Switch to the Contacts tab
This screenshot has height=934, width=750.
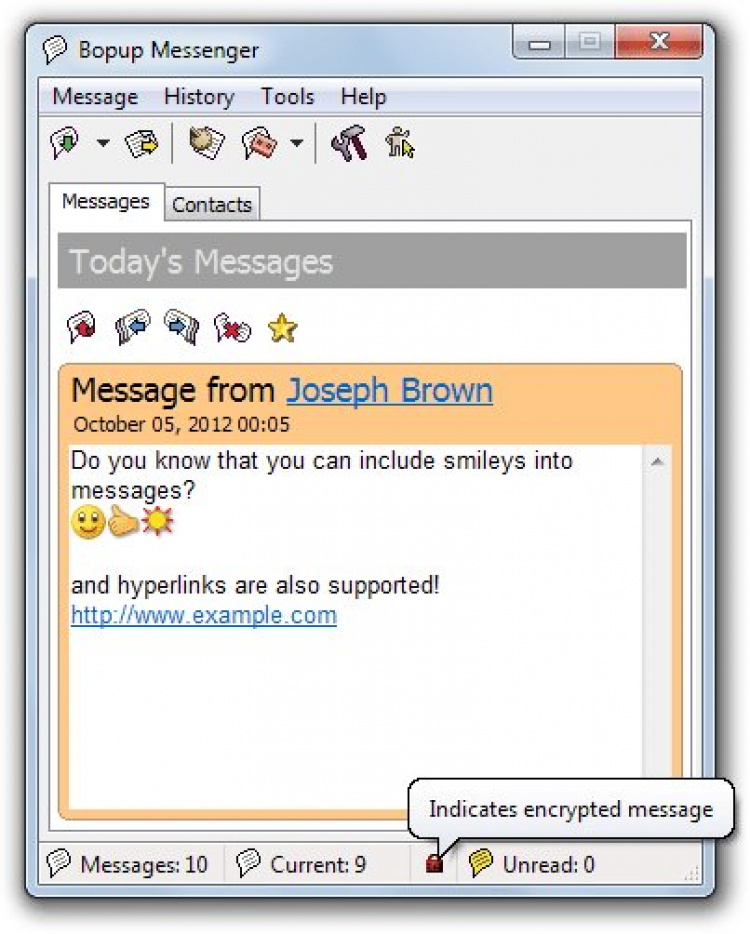point(212,204)
